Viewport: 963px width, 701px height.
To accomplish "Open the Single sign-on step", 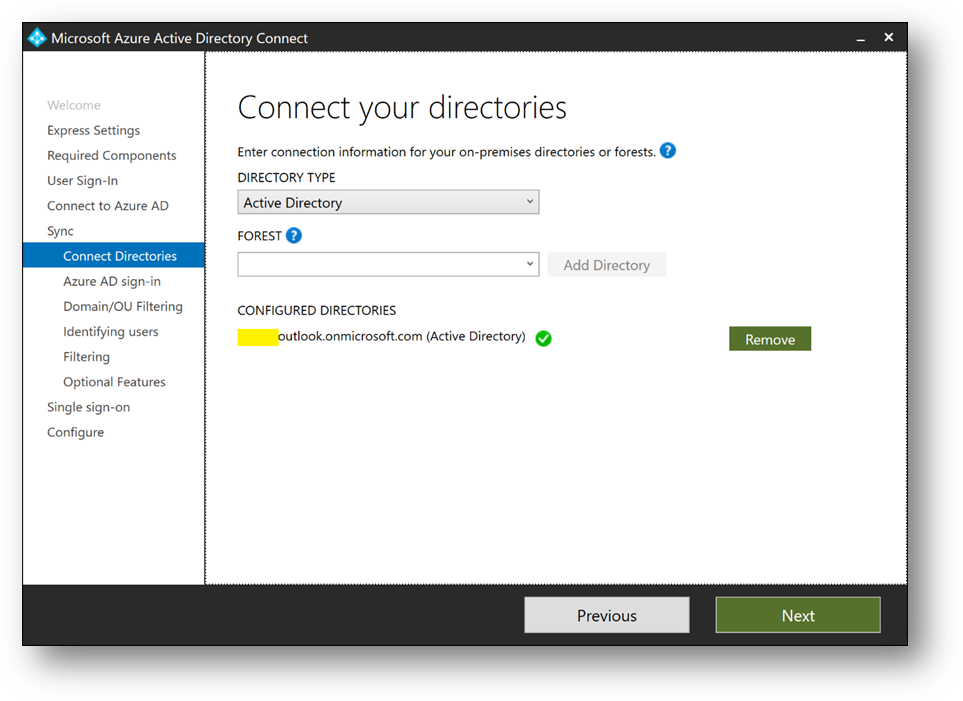I will point(88,407).
